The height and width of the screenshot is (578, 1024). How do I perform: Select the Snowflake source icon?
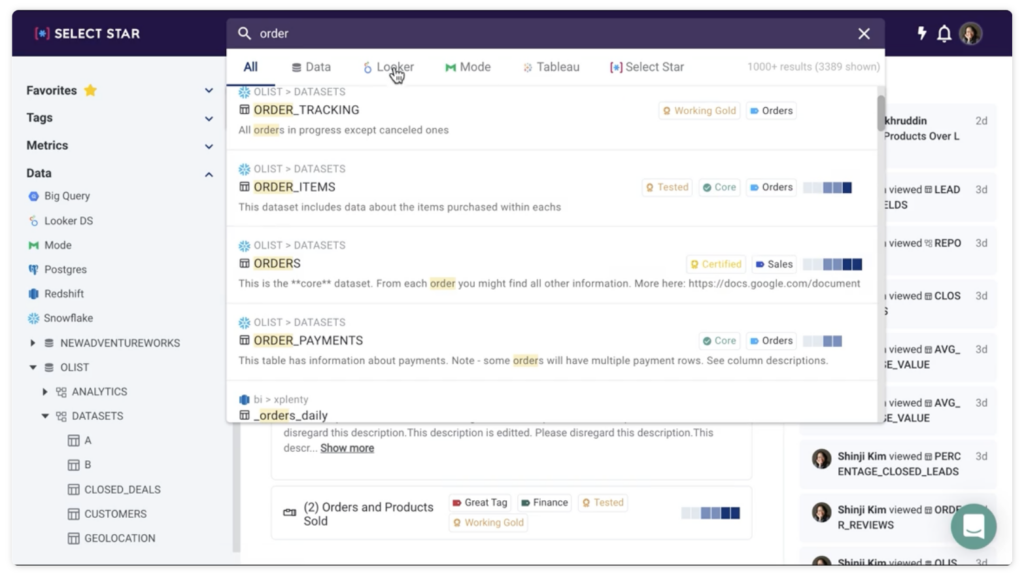tap(33, 318)
